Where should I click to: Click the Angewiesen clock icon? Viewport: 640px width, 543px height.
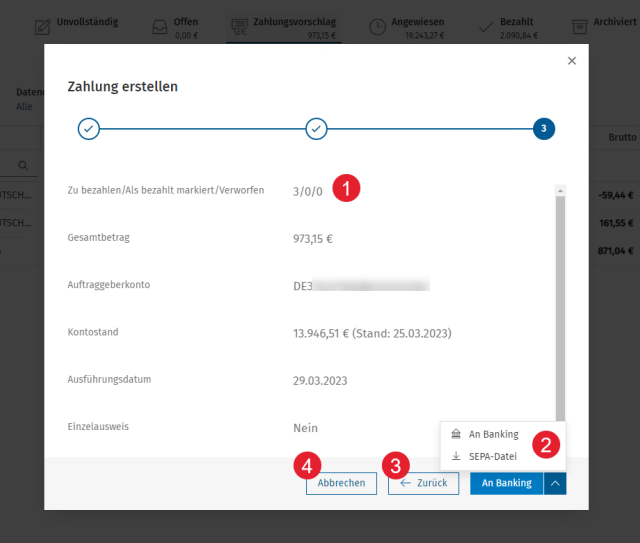(x=378, y=27)
